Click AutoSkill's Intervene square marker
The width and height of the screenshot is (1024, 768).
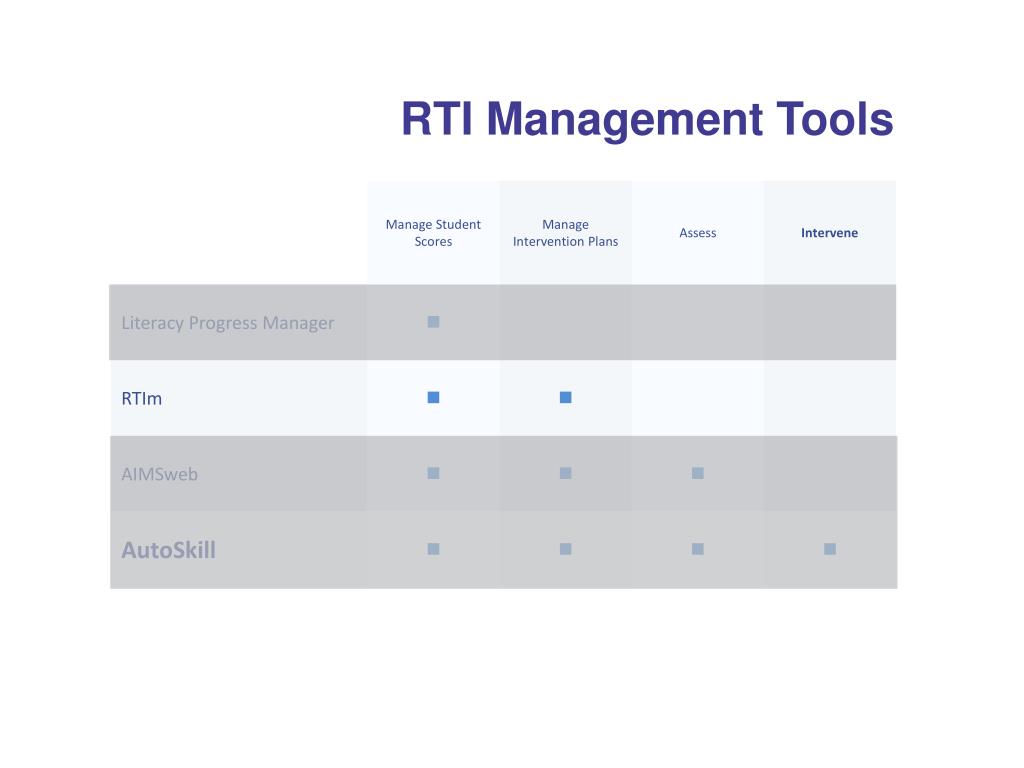(829, 549)
